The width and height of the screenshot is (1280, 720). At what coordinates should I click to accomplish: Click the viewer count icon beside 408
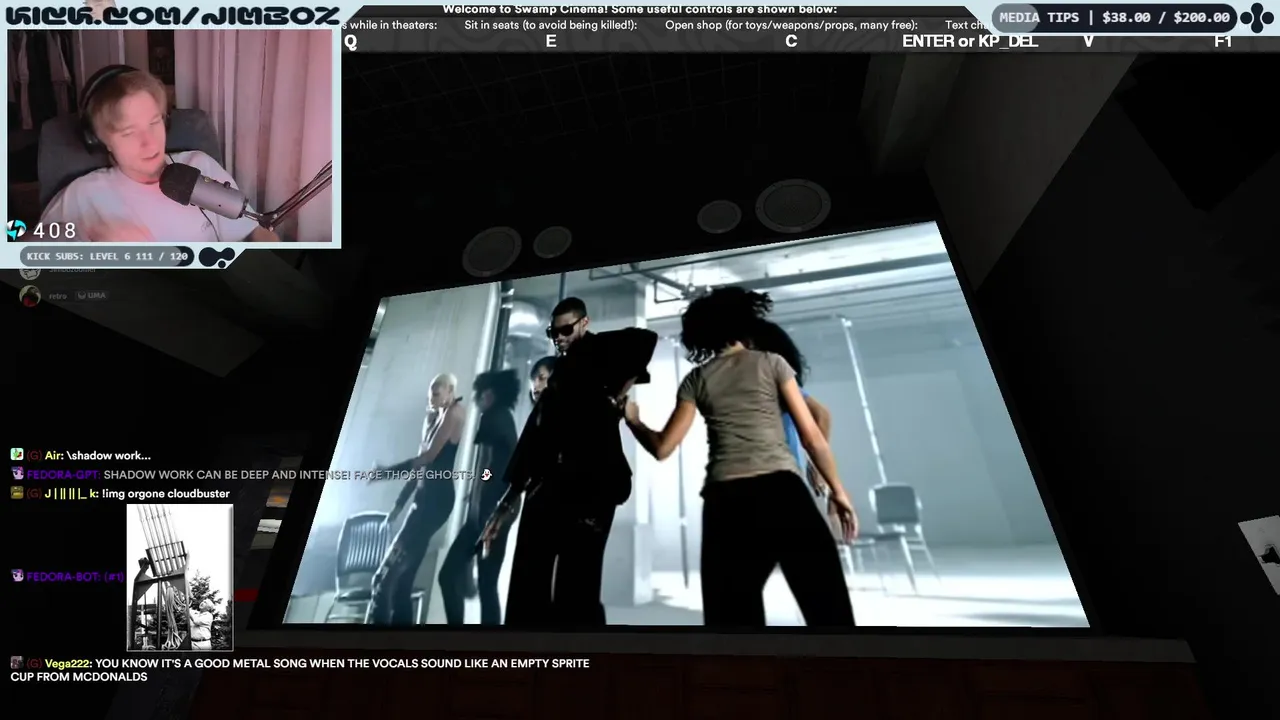(16, 230)
